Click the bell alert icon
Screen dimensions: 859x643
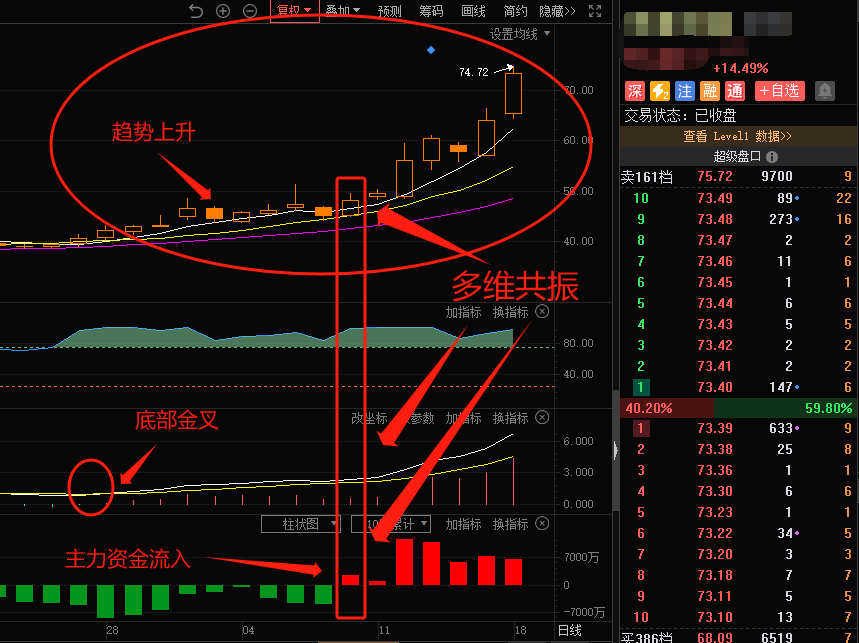[824, 90]
